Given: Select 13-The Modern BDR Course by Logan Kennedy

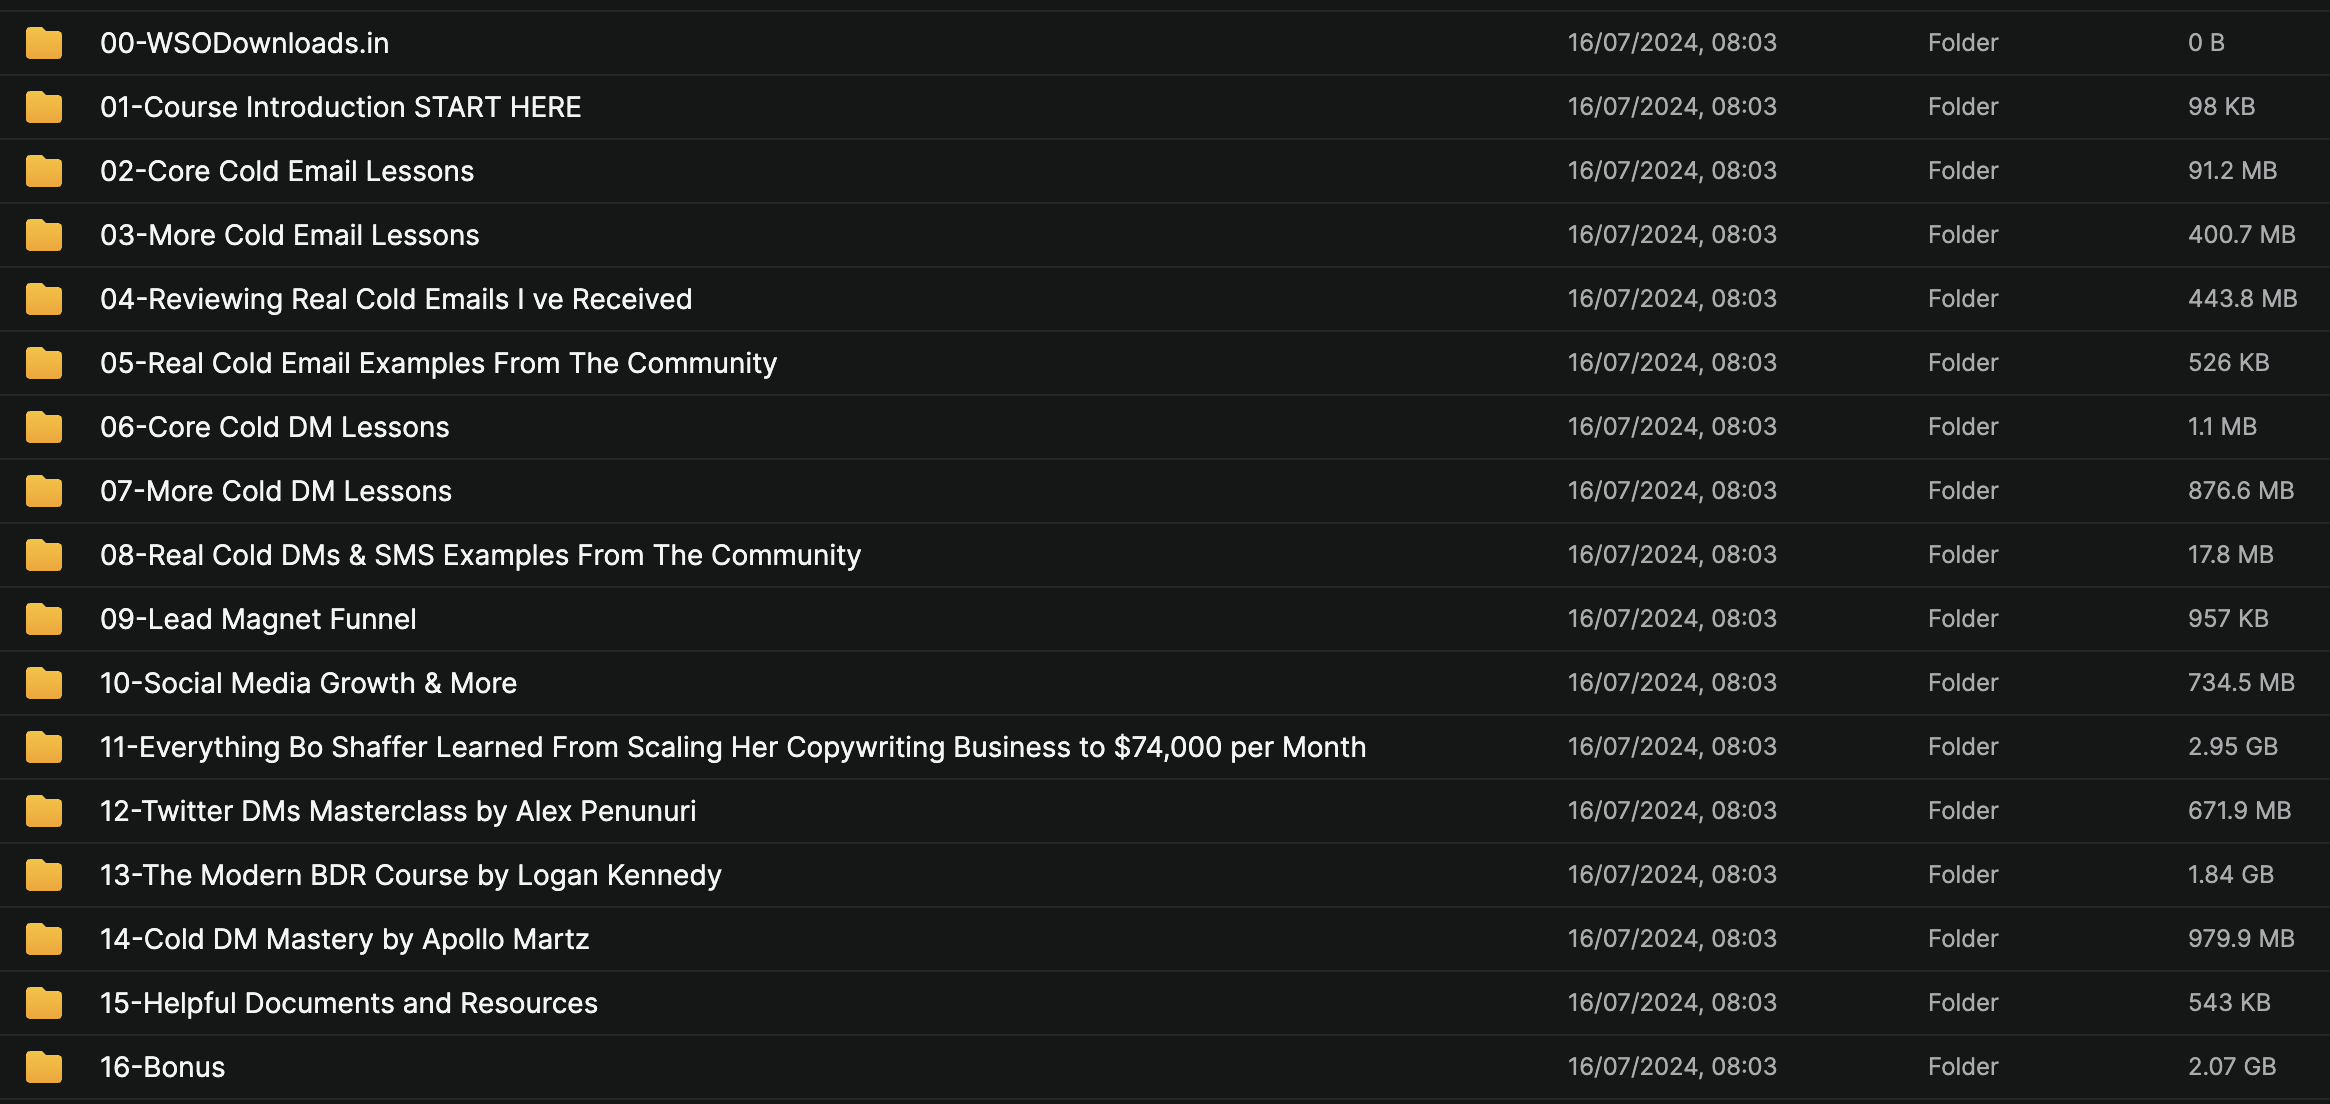Looking at the screenshot, I should 410,875.
